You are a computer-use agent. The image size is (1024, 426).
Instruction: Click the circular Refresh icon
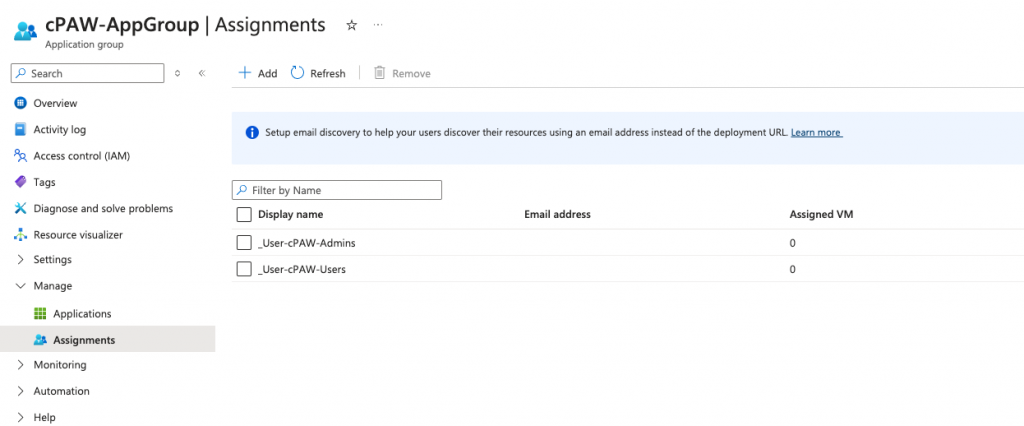(x=297, y=73)
